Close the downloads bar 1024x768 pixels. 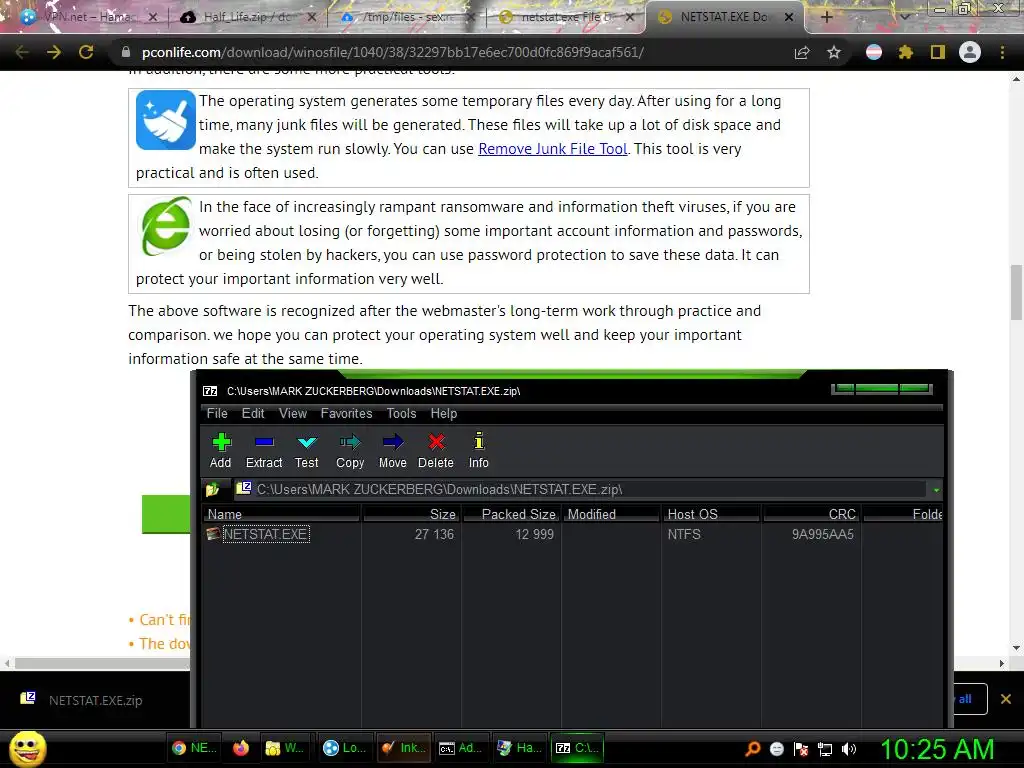pos(1006,699)
